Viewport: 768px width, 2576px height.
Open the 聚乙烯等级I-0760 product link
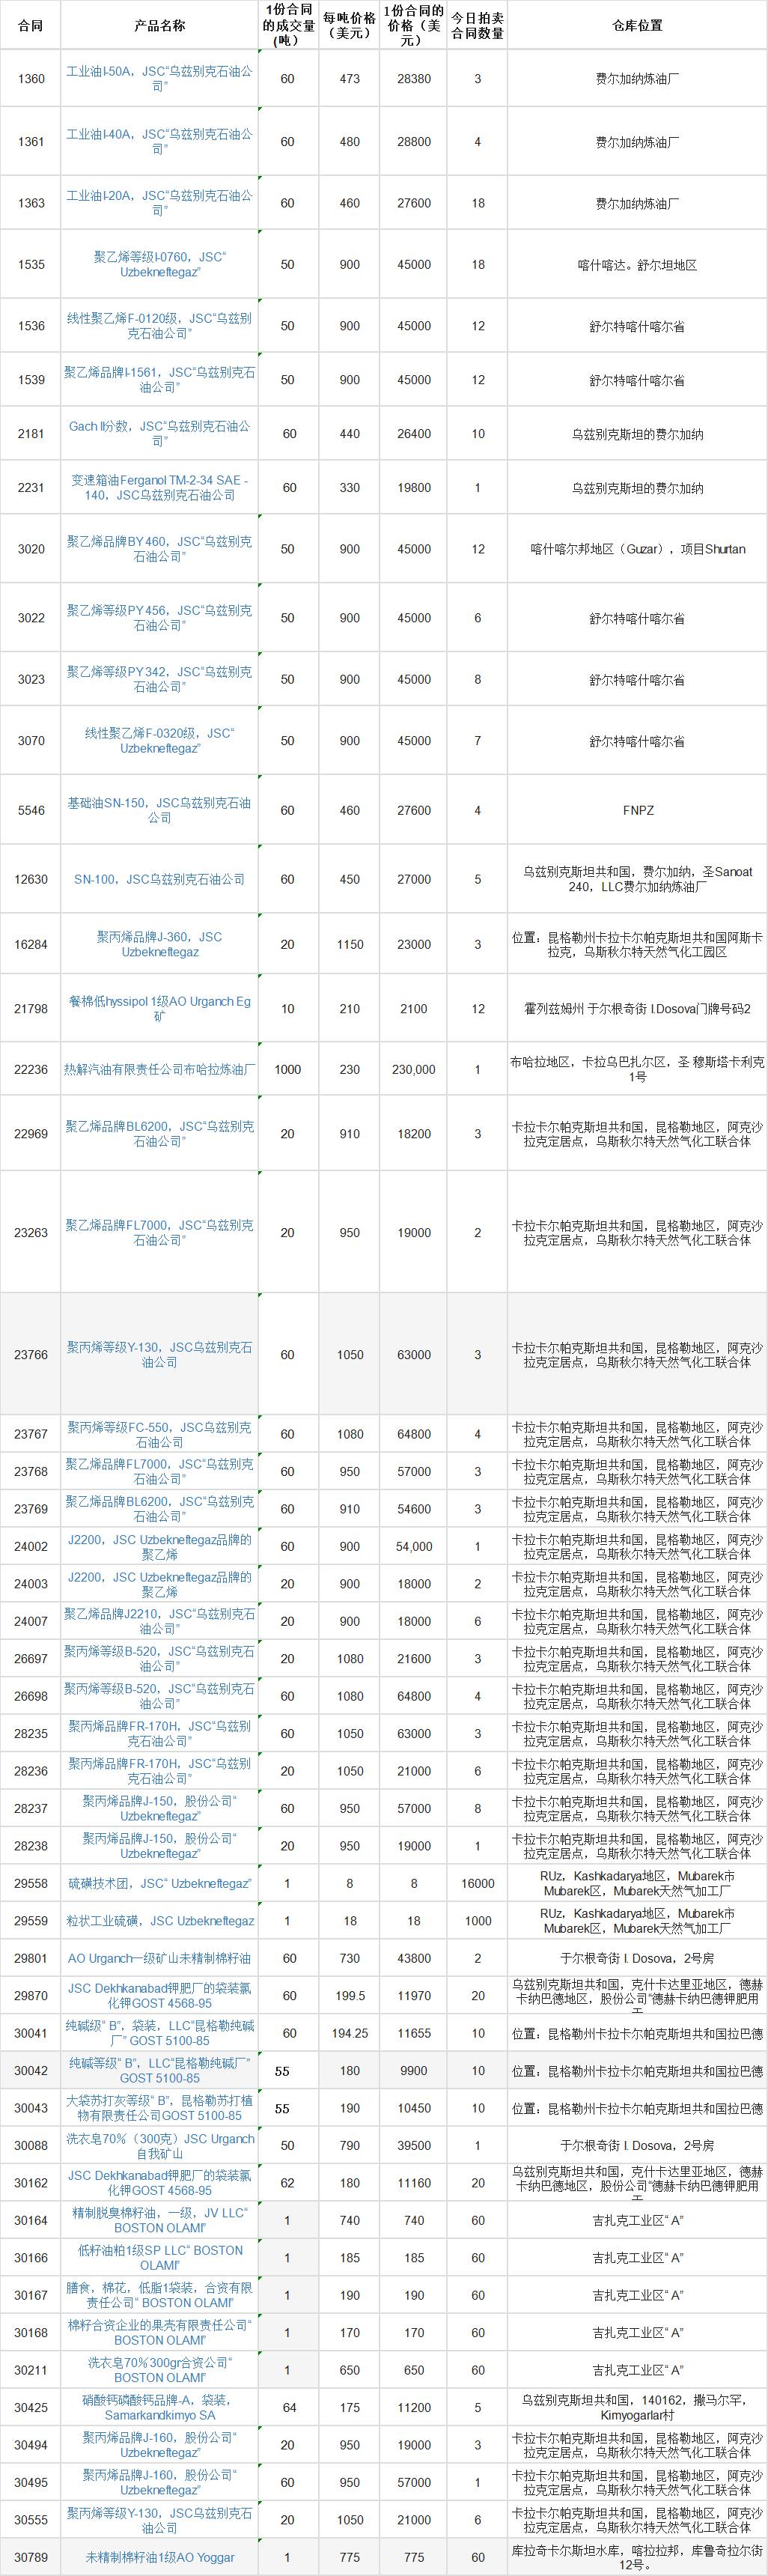[x=159, y=264]
